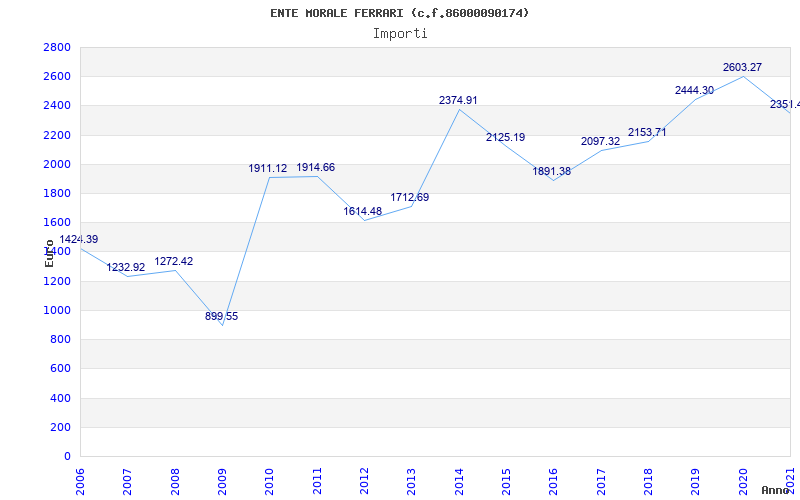Click x-axis year 2018

click(648, 481)
